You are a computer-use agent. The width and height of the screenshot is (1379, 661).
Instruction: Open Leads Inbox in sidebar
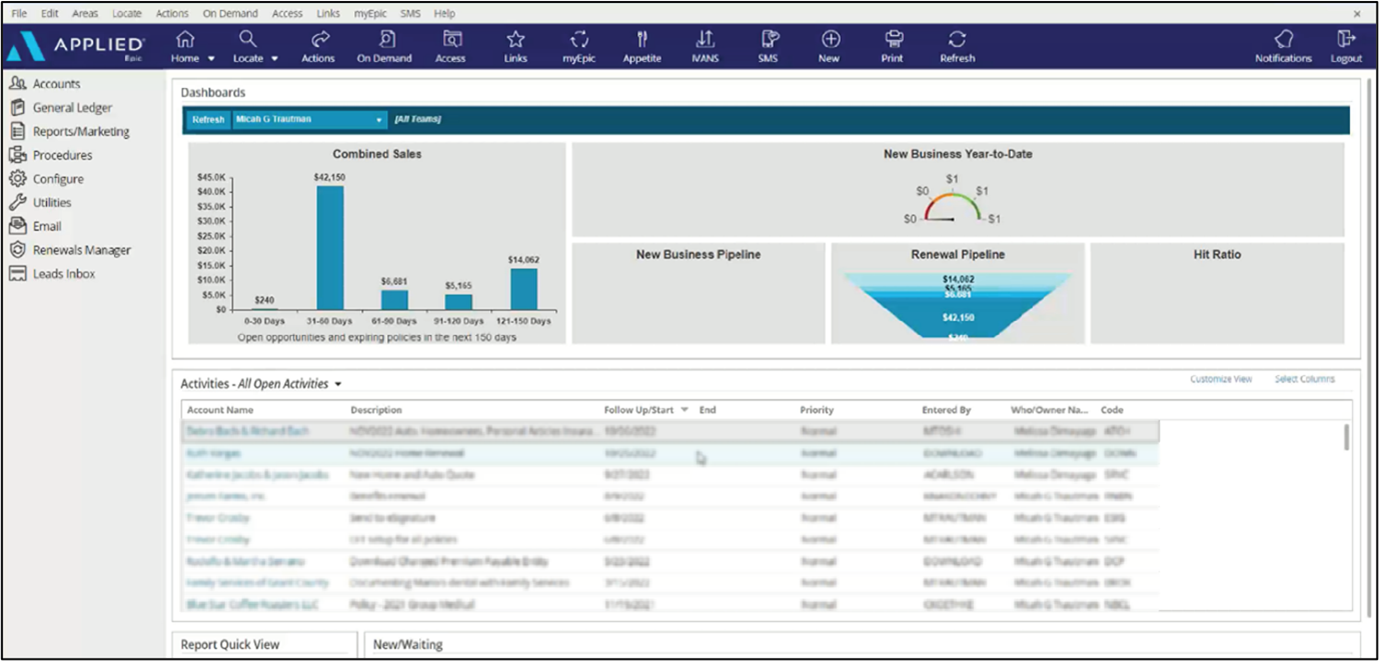pyautogui.click(x=64, y=274)
